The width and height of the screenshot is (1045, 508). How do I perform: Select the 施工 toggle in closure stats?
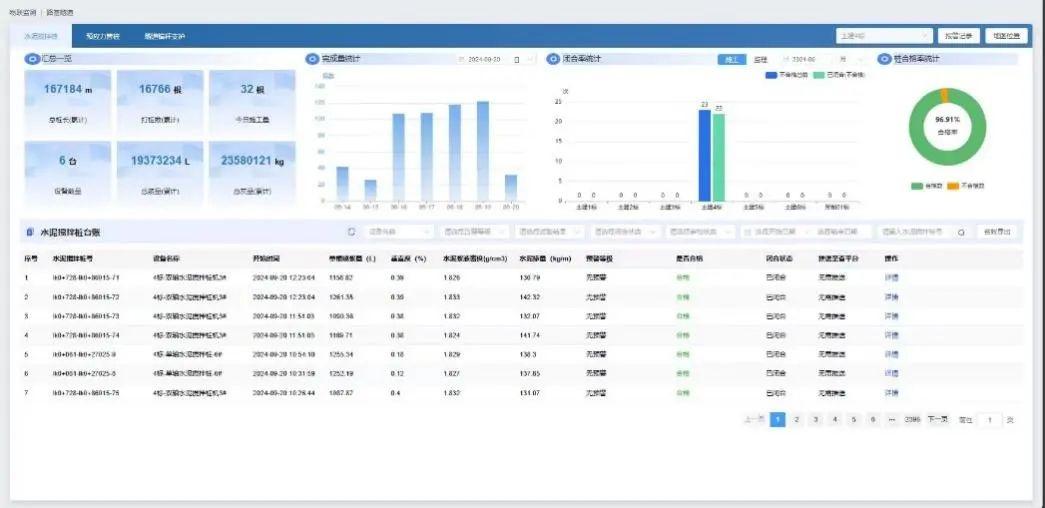[x=729, y=59]
